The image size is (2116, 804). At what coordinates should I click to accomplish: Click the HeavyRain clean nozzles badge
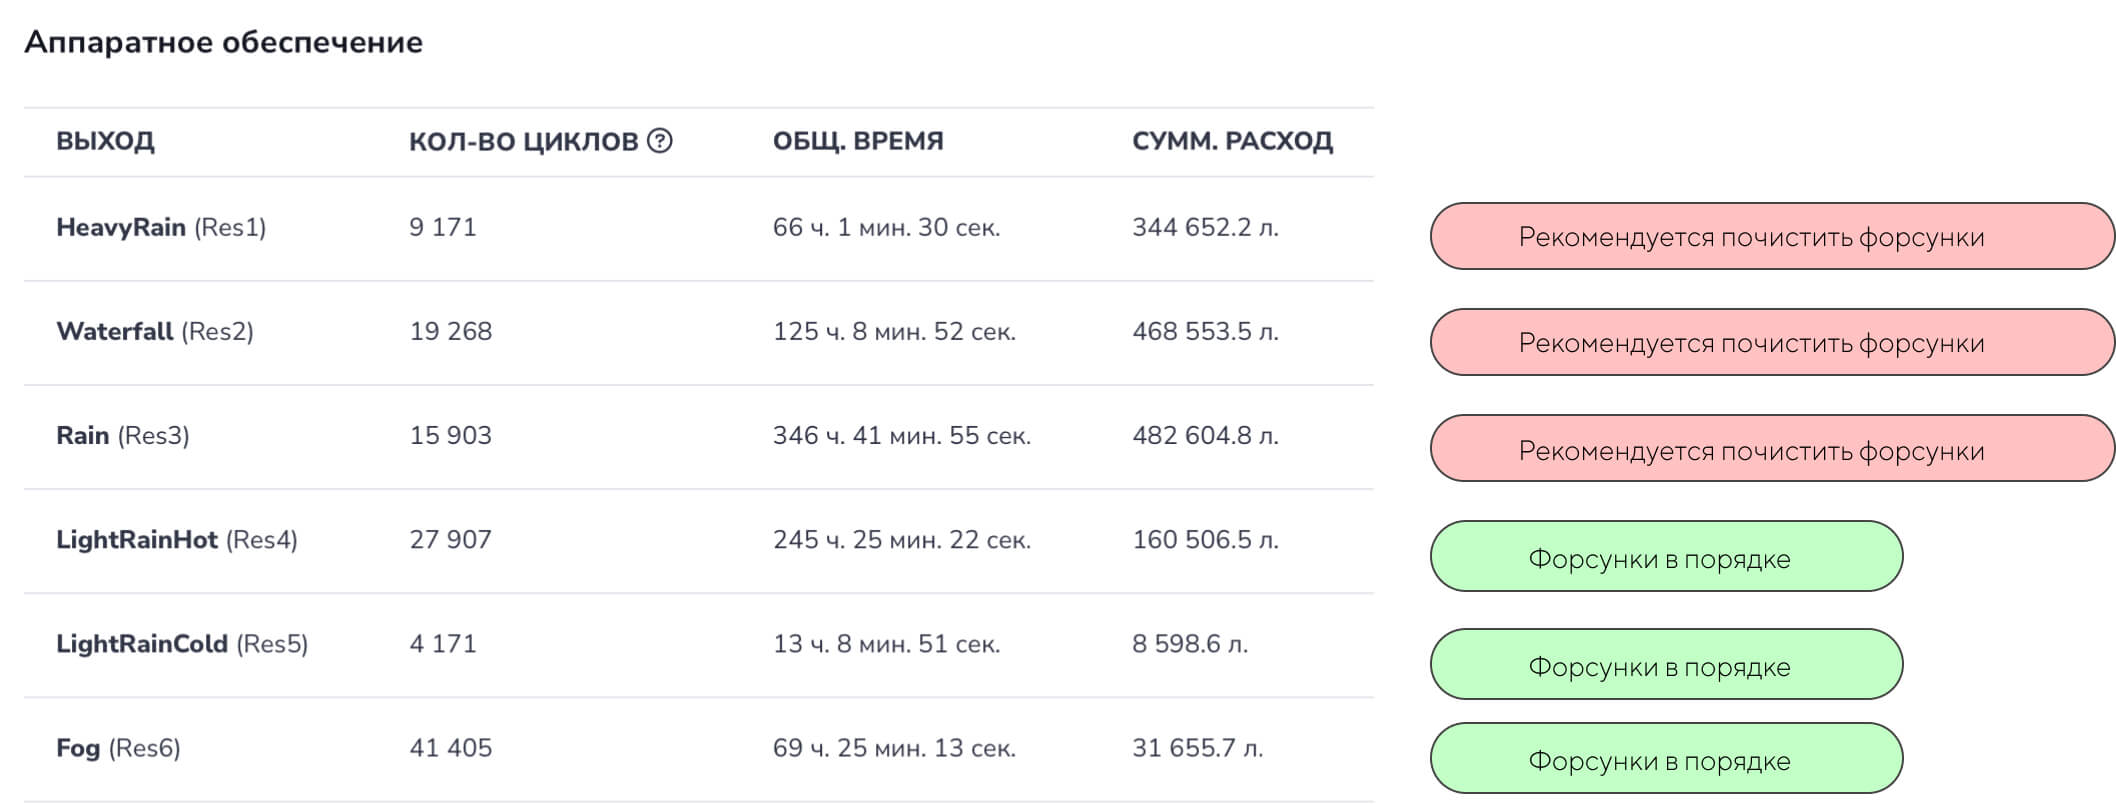(x=1771, y=237)
